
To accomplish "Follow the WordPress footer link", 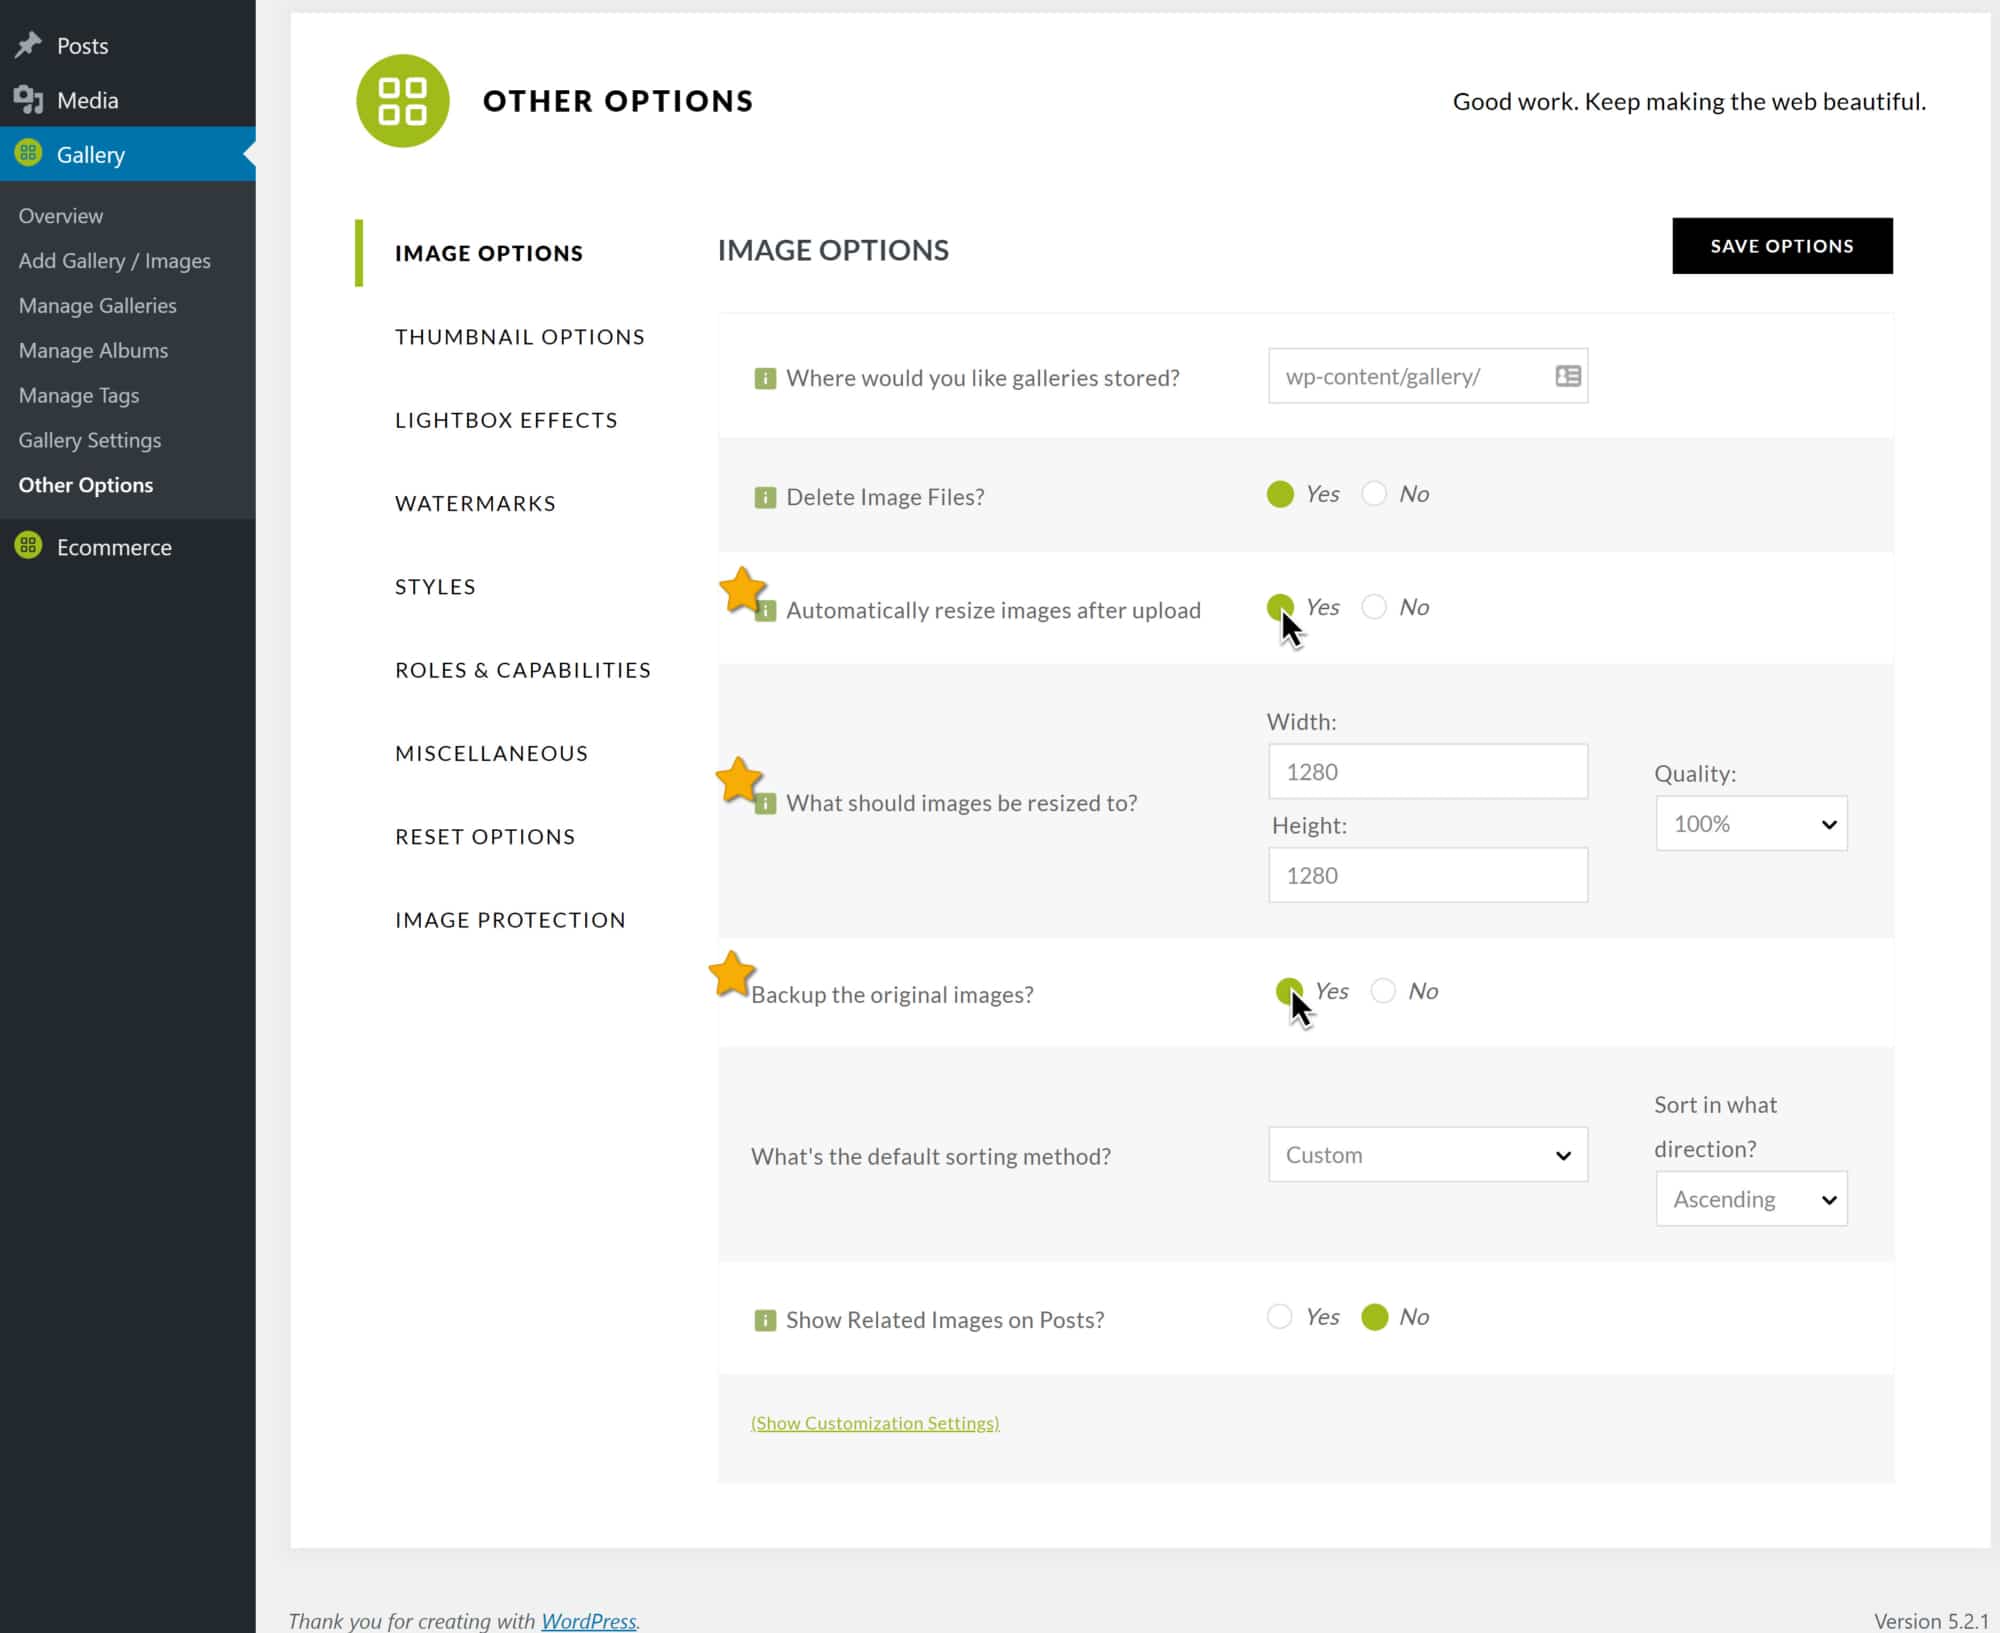I will [588, 1621].
